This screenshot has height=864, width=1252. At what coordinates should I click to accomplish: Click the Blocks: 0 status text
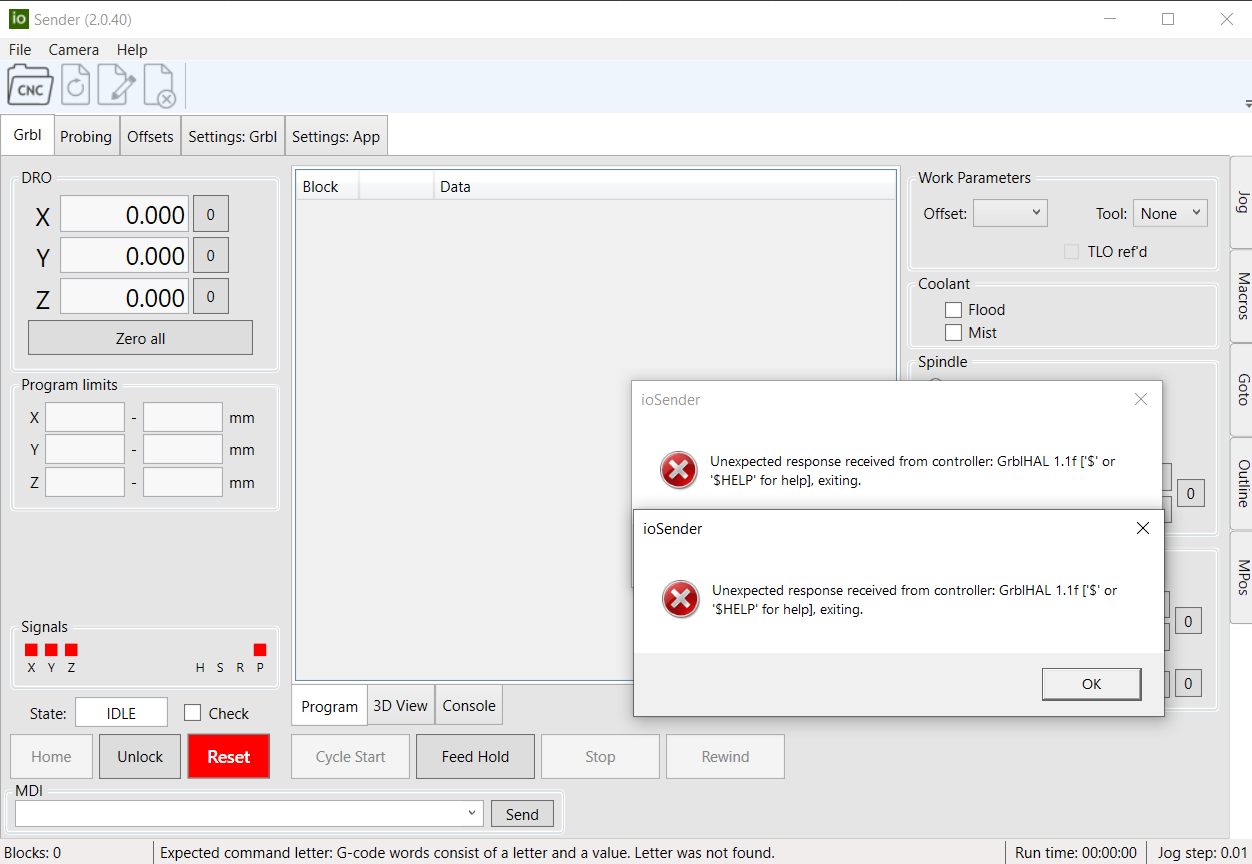pyautogui.click(x=33, y=853)
